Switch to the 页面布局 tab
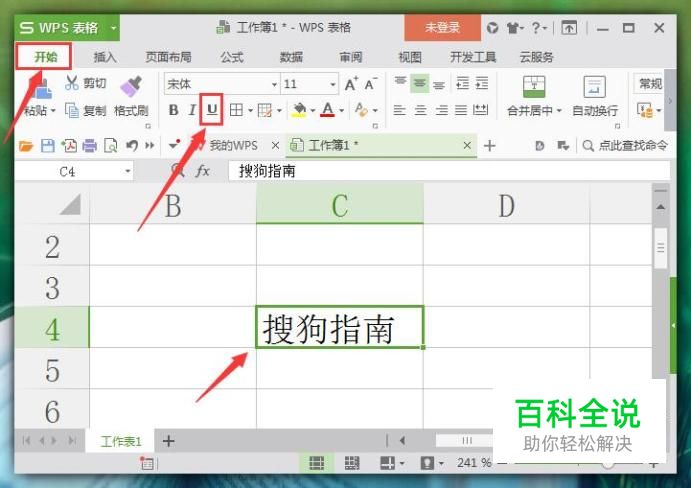Image resolution: width=691 pixels, height=488 pixels. coord(168,57)
